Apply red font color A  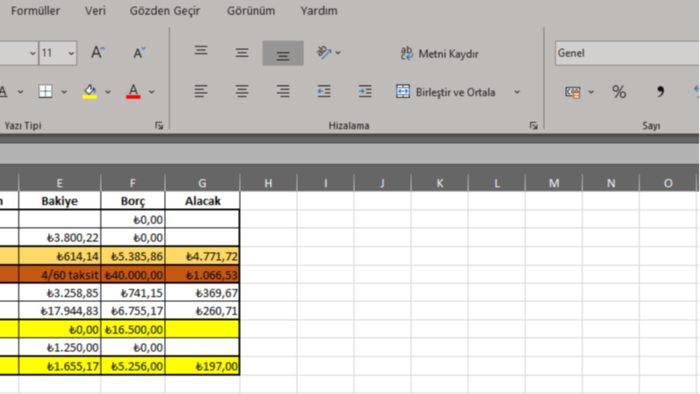133,91
